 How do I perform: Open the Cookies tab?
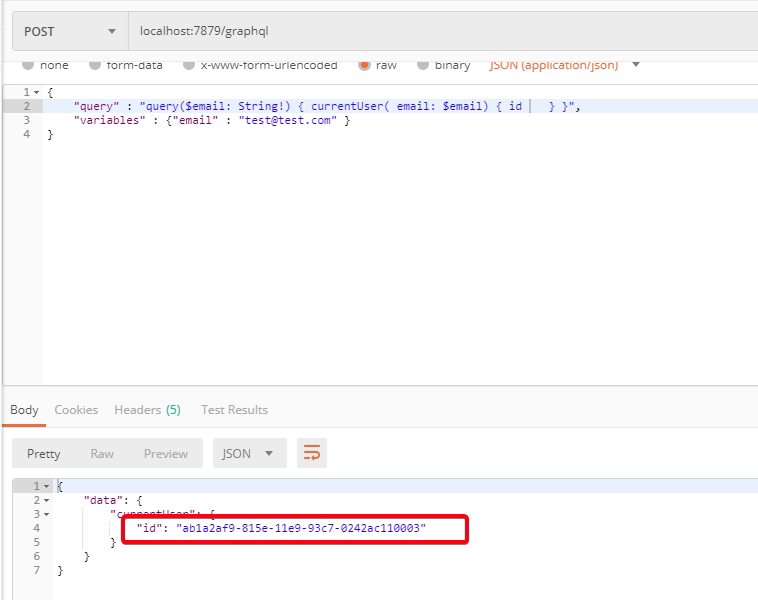pyautogui.click(x=76, y=409)
